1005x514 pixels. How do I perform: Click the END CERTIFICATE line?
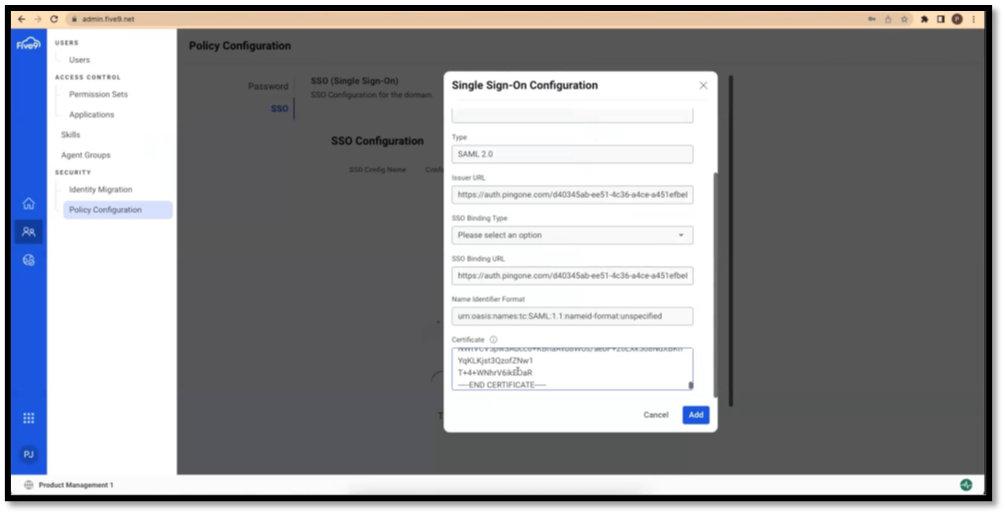point(502,385)
